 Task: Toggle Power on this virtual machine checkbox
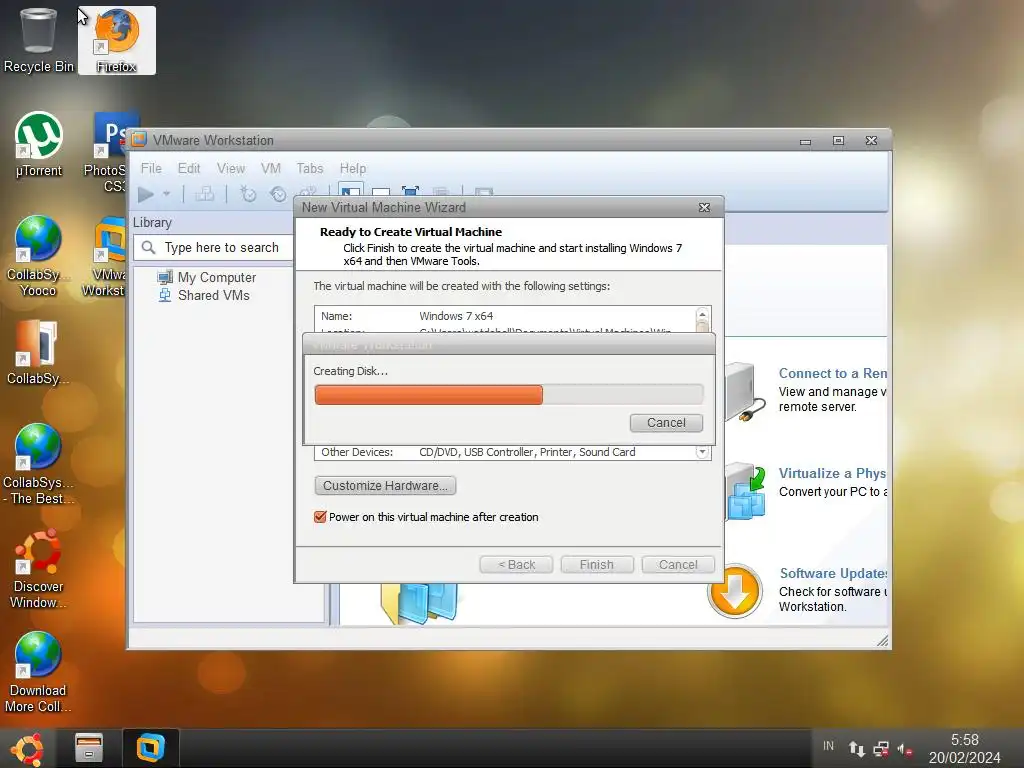coord(320,517)
